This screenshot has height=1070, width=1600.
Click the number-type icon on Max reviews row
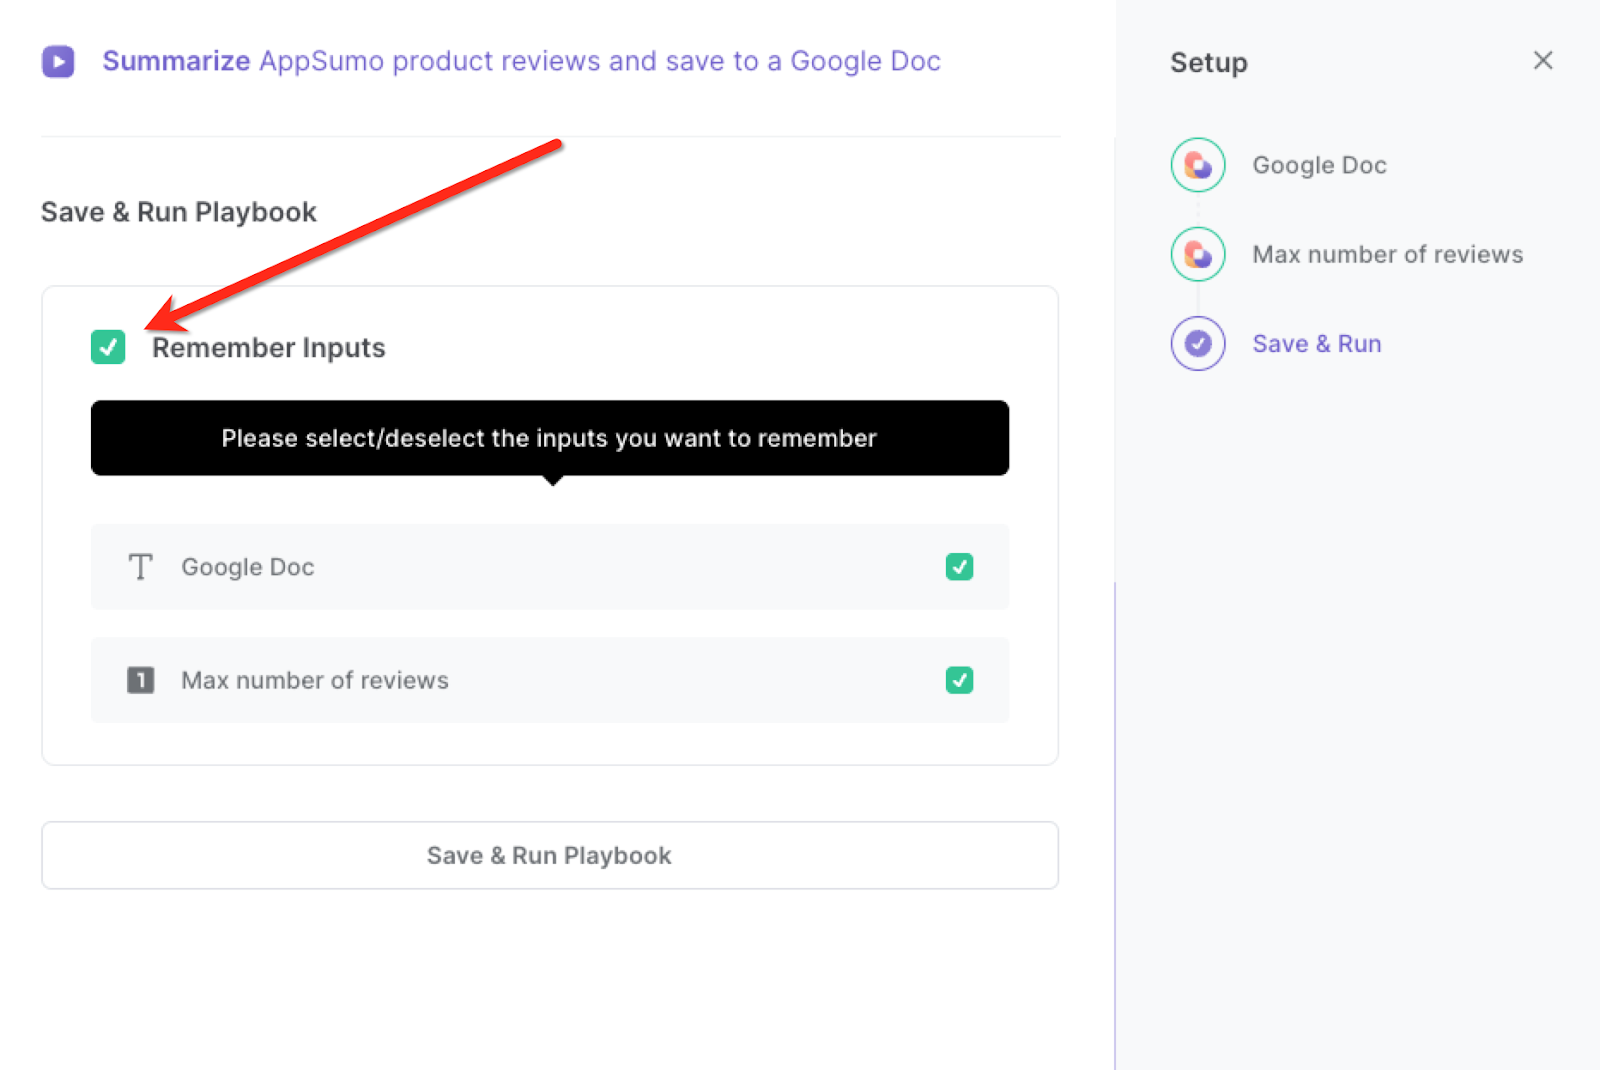(141, 680)
